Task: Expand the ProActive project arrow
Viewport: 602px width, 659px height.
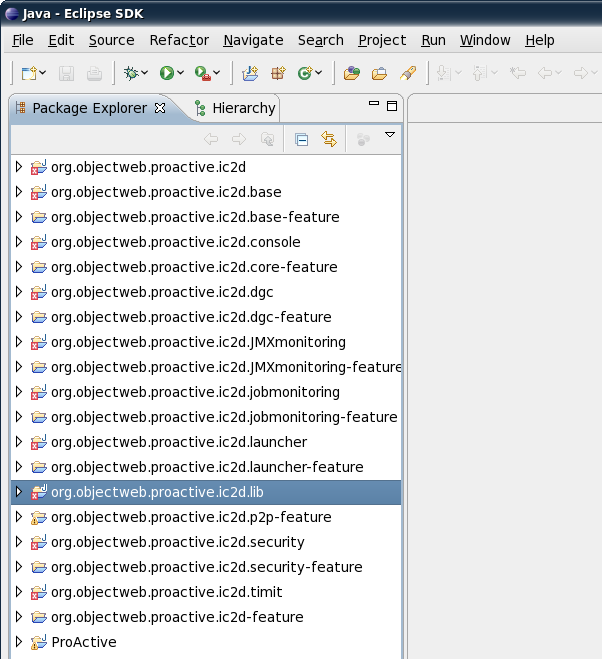Action: coord(18,642)
